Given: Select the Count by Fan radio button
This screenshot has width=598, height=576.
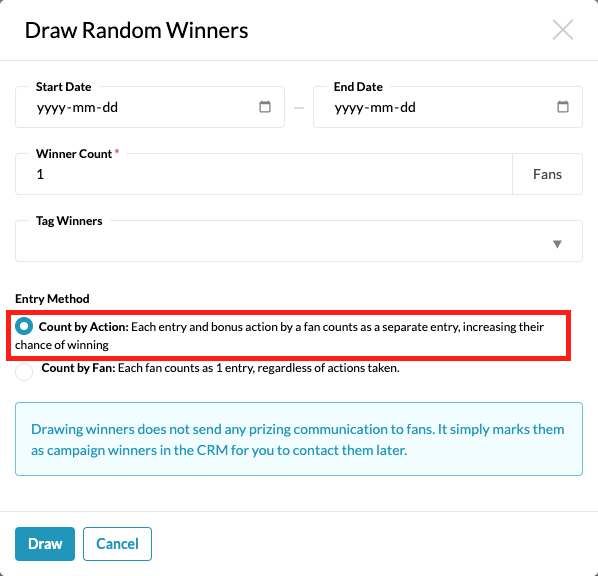Looking at the screenshot, I should click(24, 371).
